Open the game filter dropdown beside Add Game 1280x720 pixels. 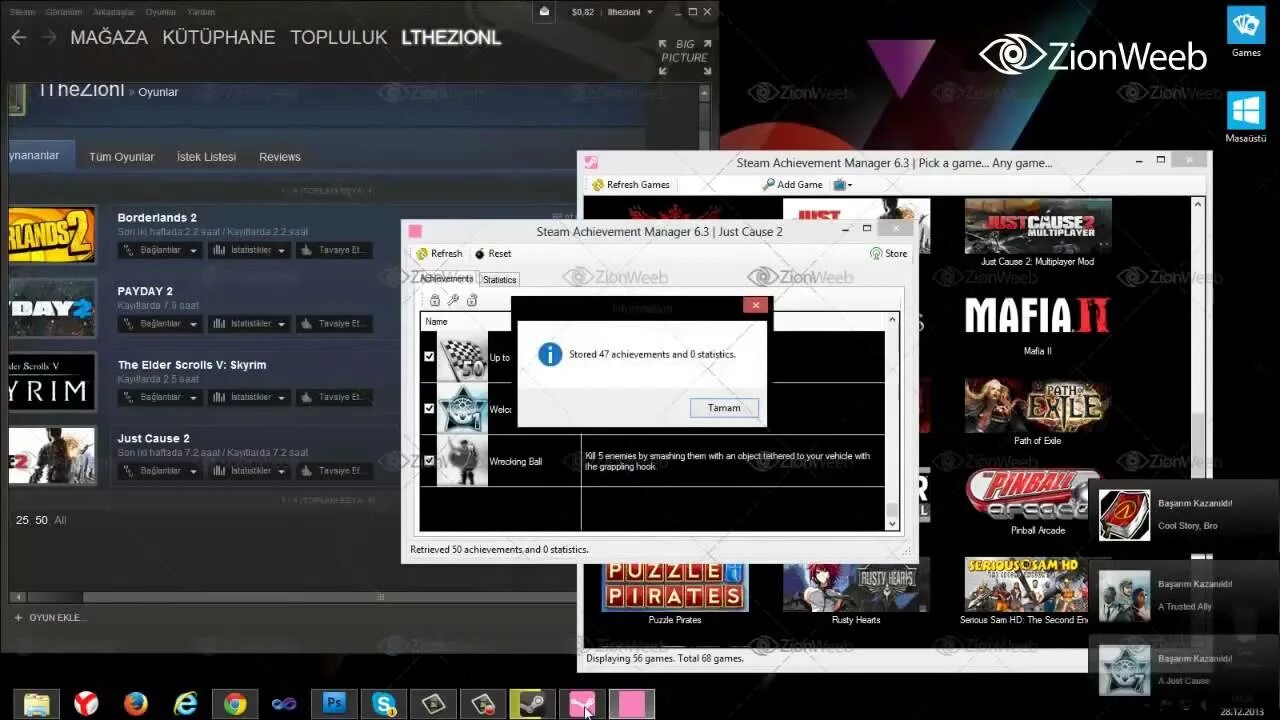pos(842,185)
